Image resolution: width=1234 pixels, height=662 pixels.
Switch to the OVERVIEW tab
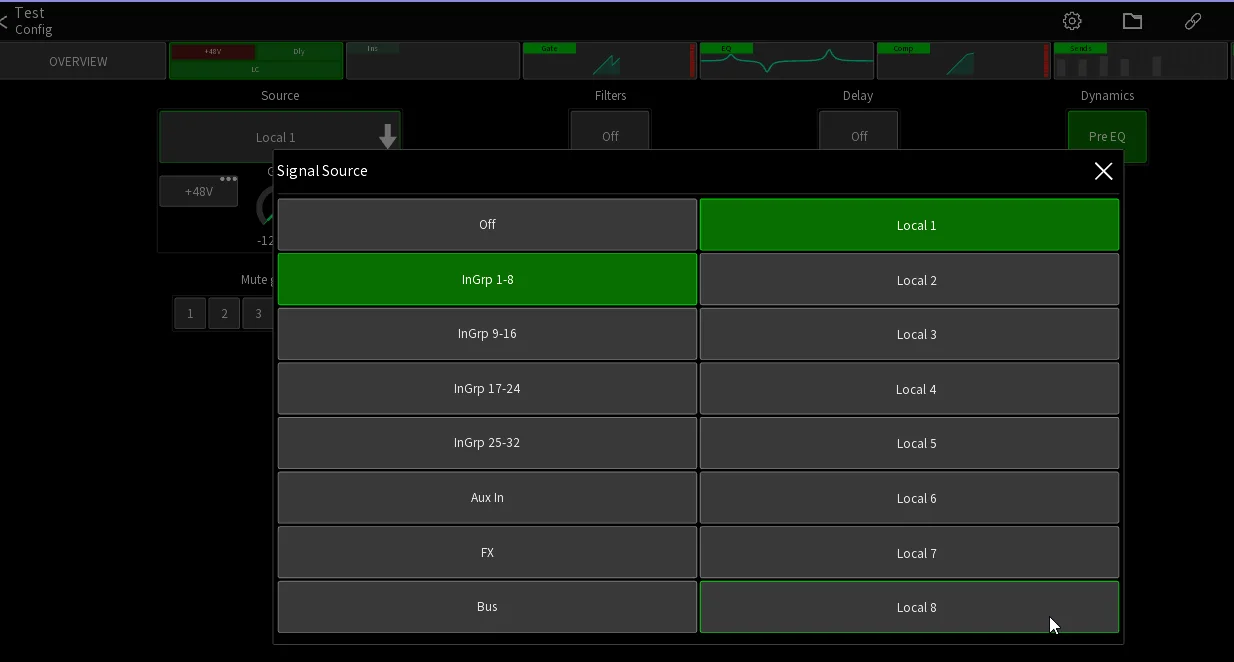tap(79, 61)
